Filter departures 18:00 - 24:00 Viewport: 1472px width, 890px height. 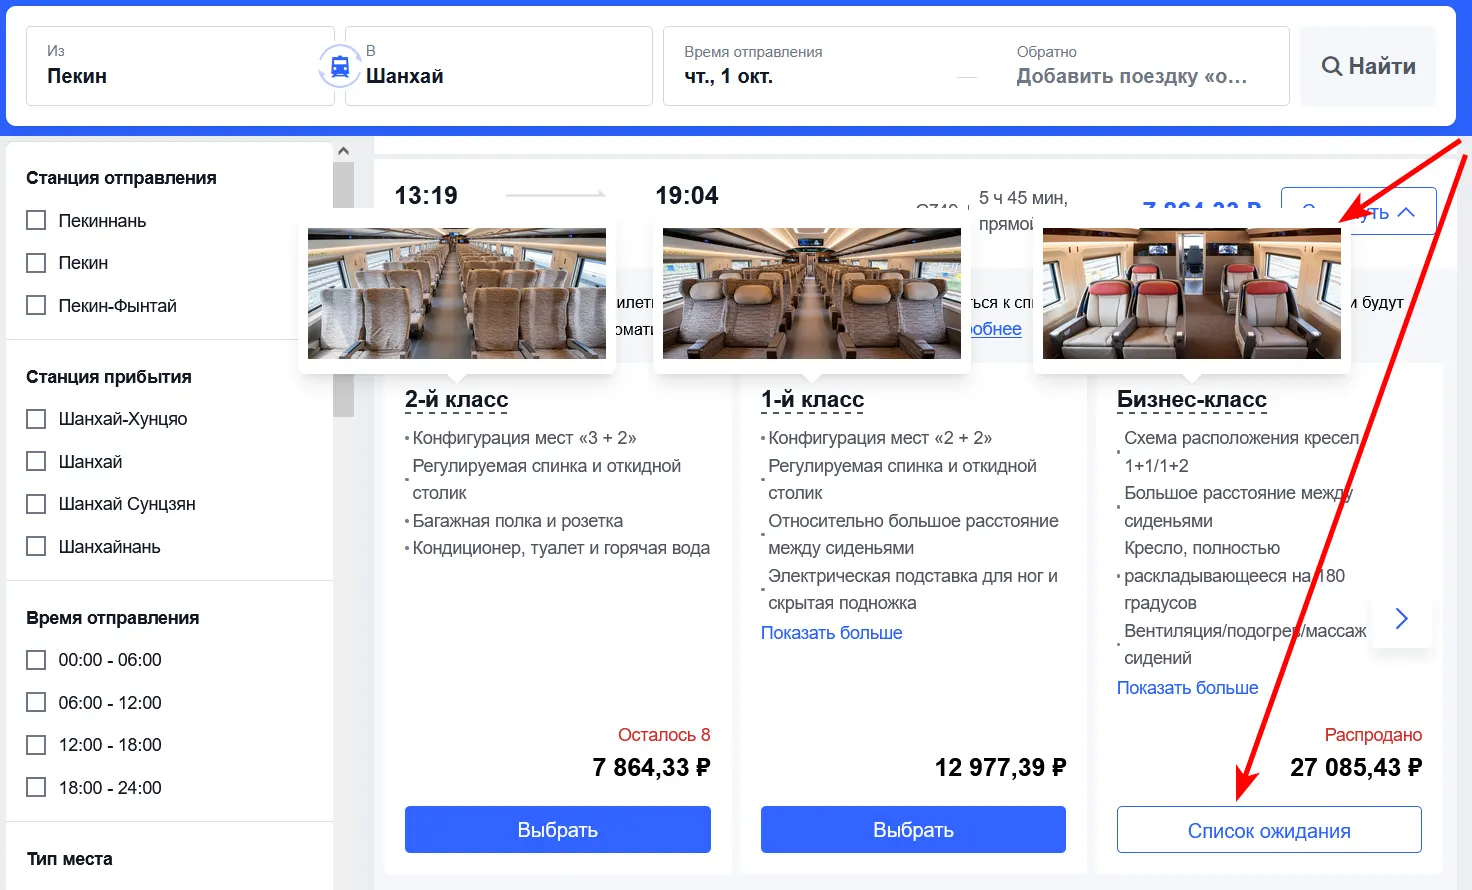coord(36,787)
